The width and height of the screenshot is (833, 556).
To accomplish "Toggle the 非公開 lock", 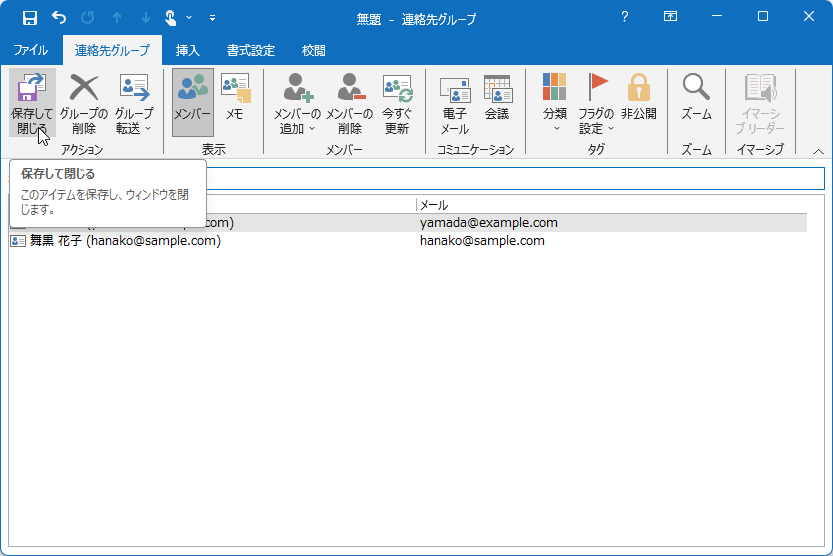I will coord(639,98).
